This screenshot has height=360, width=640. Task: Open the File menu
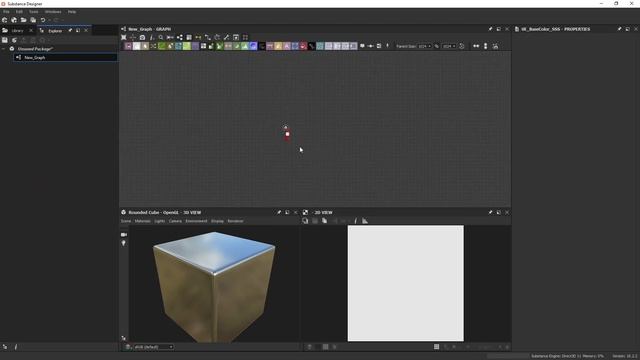tap(6, 12)
